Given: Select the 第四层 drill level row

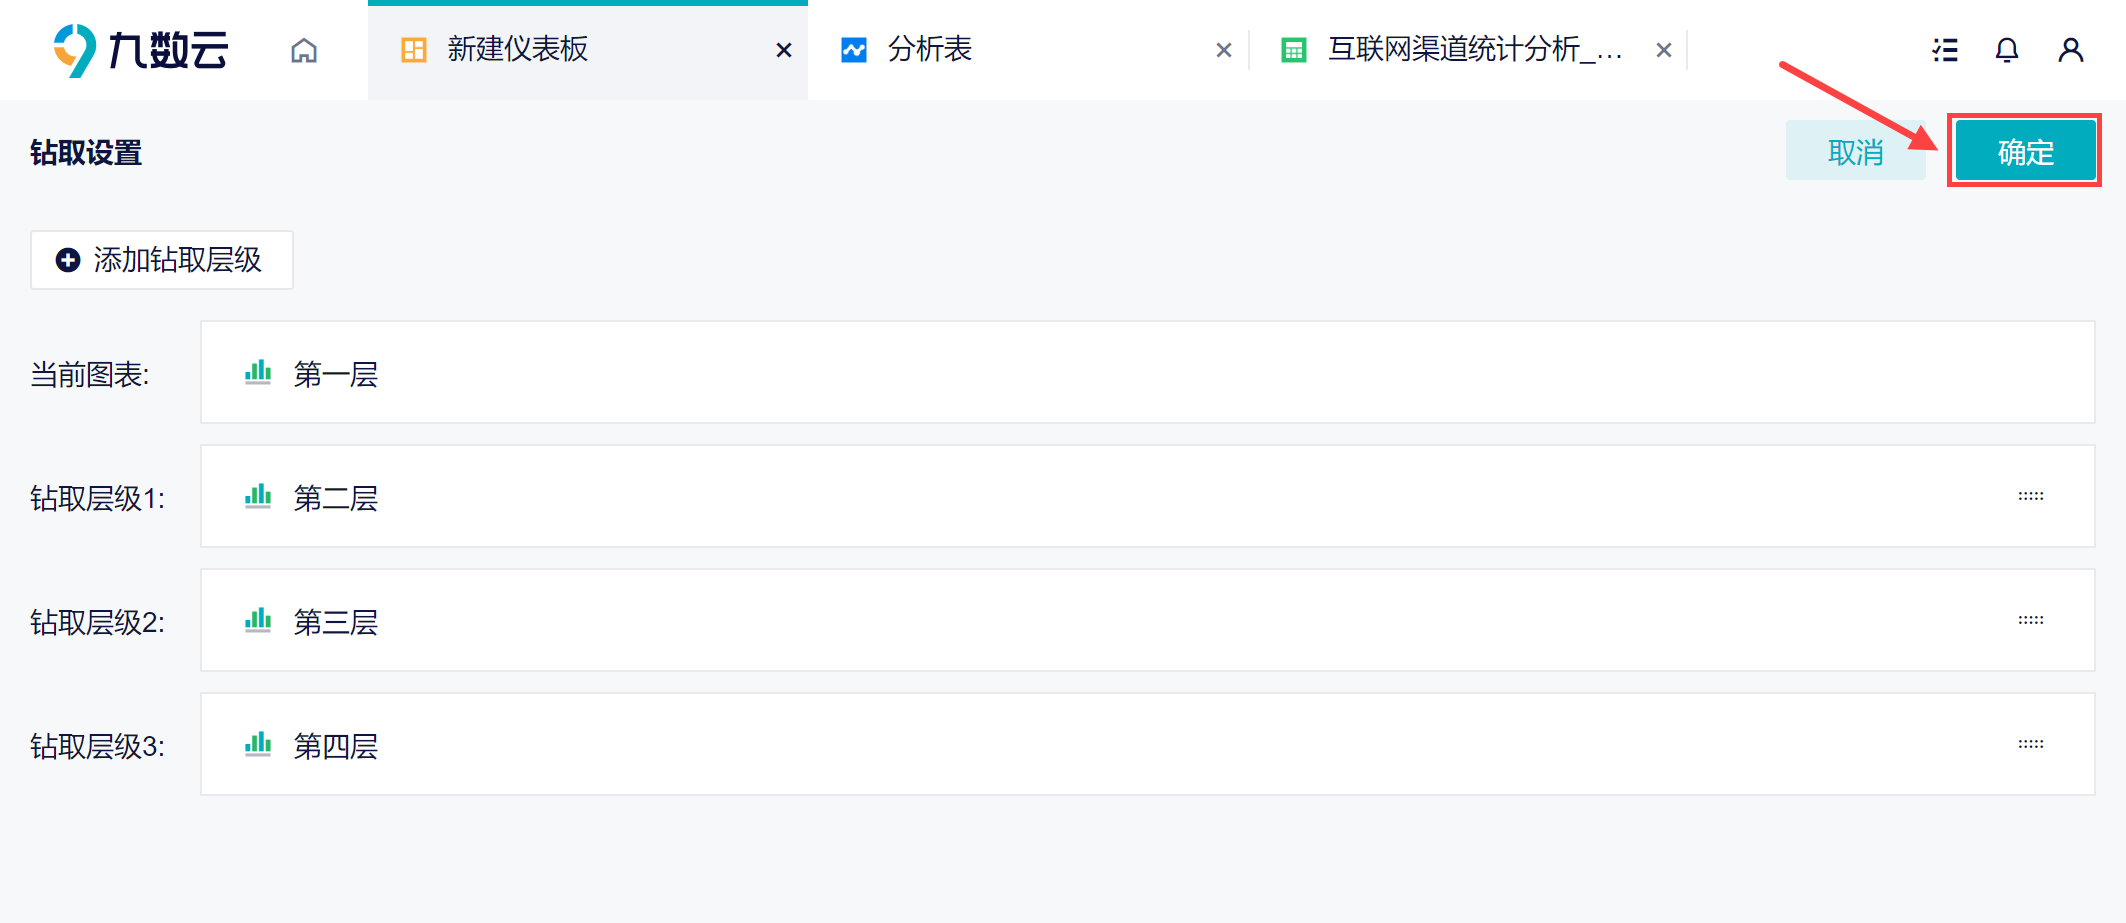Looking at the screenshot, I should pos(1147,744).
